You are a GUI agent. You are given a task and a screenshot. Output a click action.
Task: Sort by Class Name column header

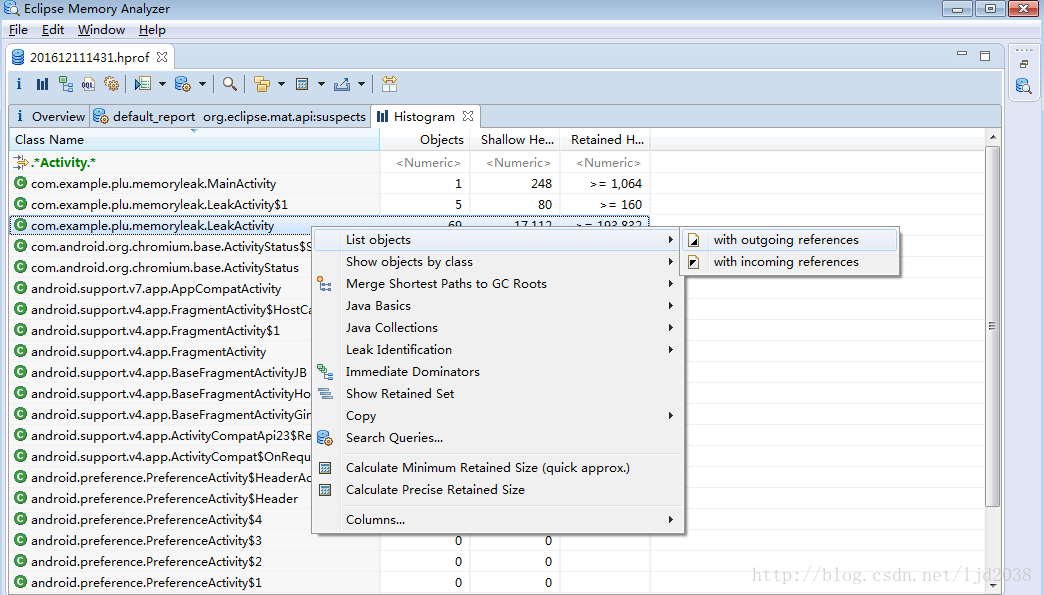pyautogui.click(x=194, y=140)
